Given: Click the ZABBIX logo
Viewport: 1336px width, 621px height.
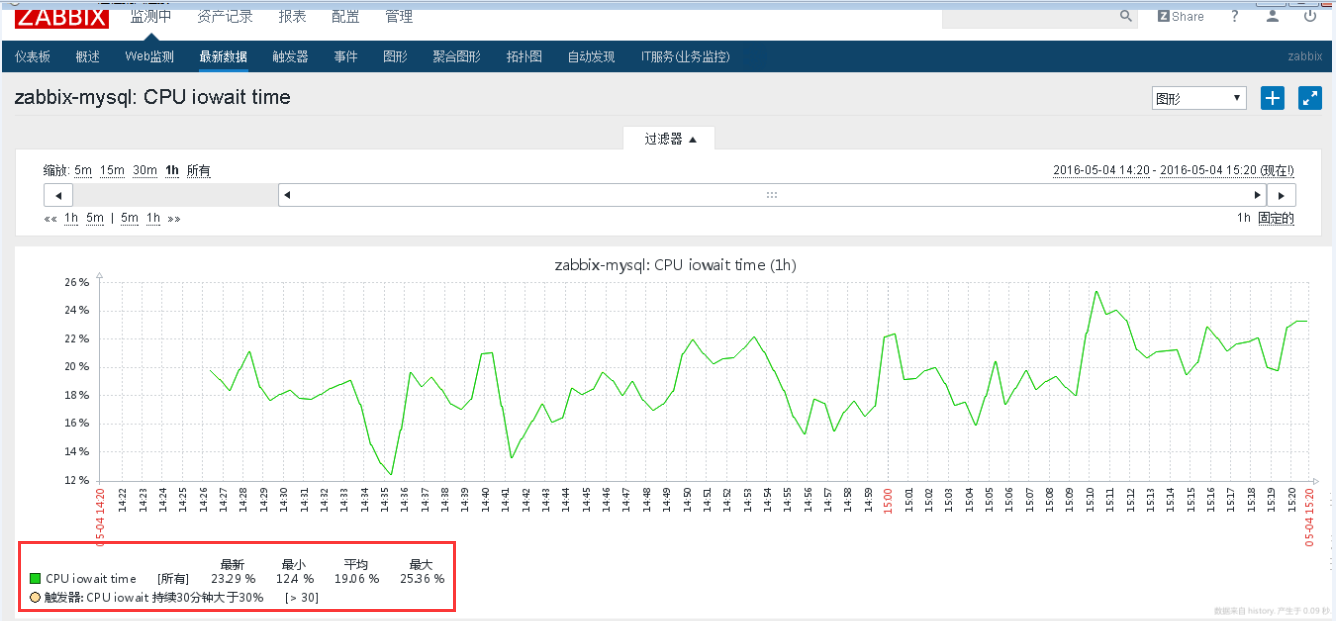Looking at the screenshot, I should (61, 15).
